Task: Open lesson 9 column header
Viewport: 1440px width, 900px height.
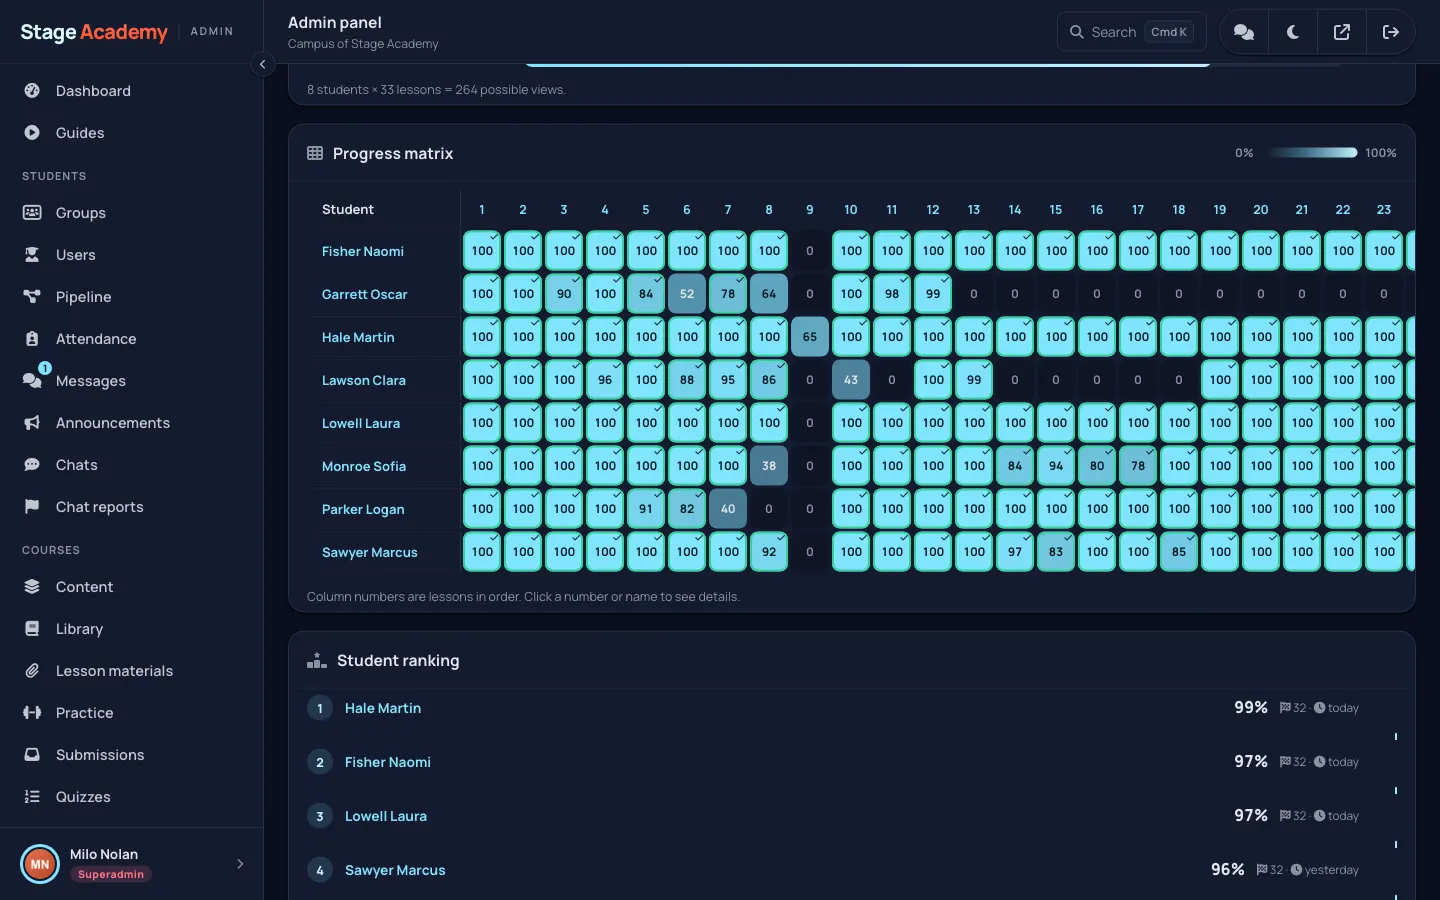Action: tap(810, 210)
